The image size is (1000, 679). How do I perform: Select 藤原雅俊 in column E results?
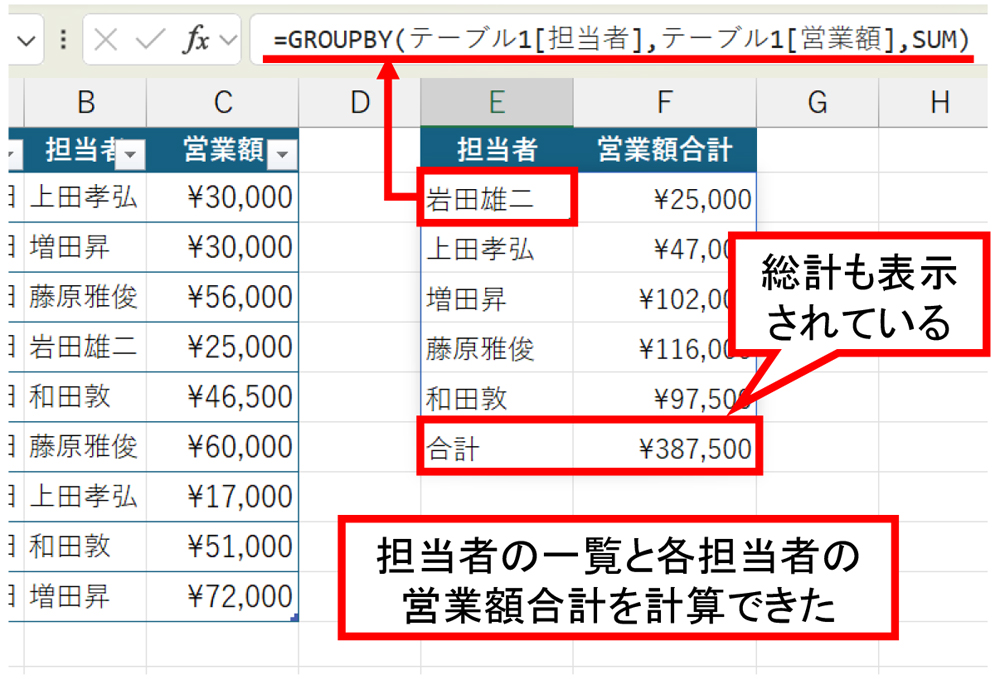497,347
